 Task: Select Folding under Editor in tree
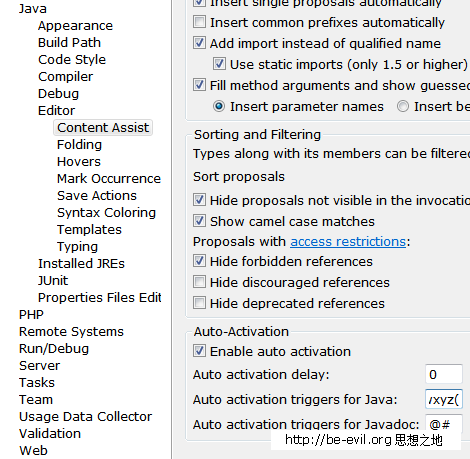point(79,145)
